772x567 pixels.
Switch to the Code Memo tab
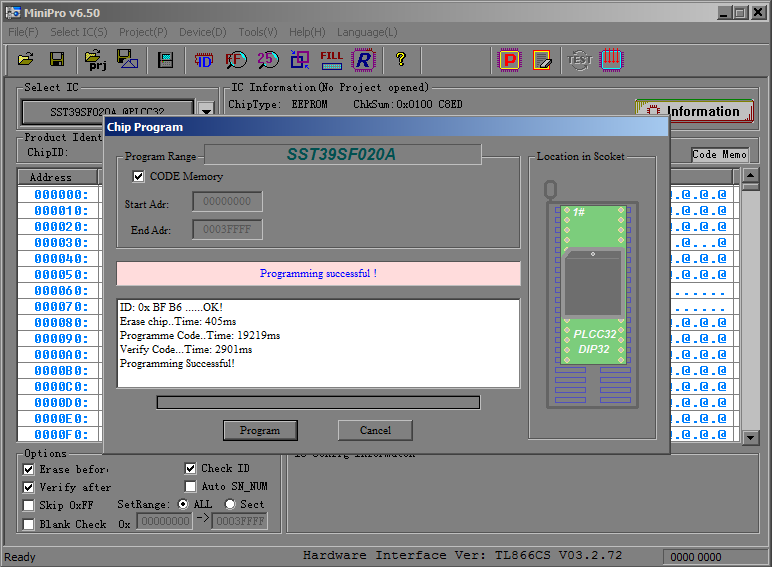pyautogui.click(x=719, y=155)
